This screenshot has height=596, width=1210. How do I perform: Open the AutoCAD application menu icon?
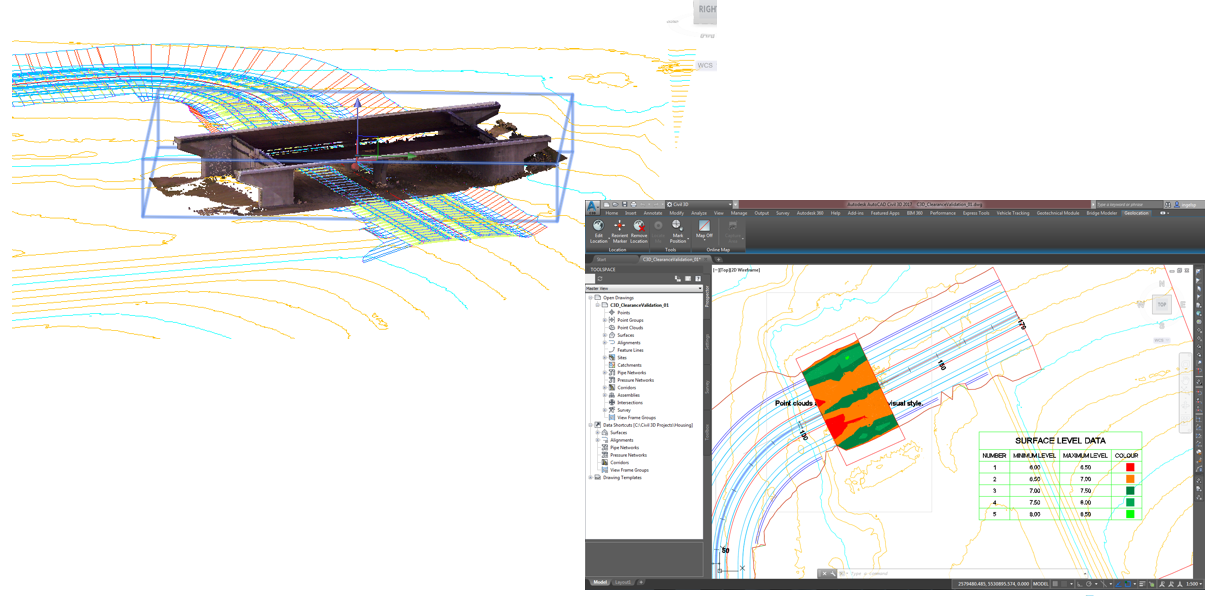(x=591, y=206)
